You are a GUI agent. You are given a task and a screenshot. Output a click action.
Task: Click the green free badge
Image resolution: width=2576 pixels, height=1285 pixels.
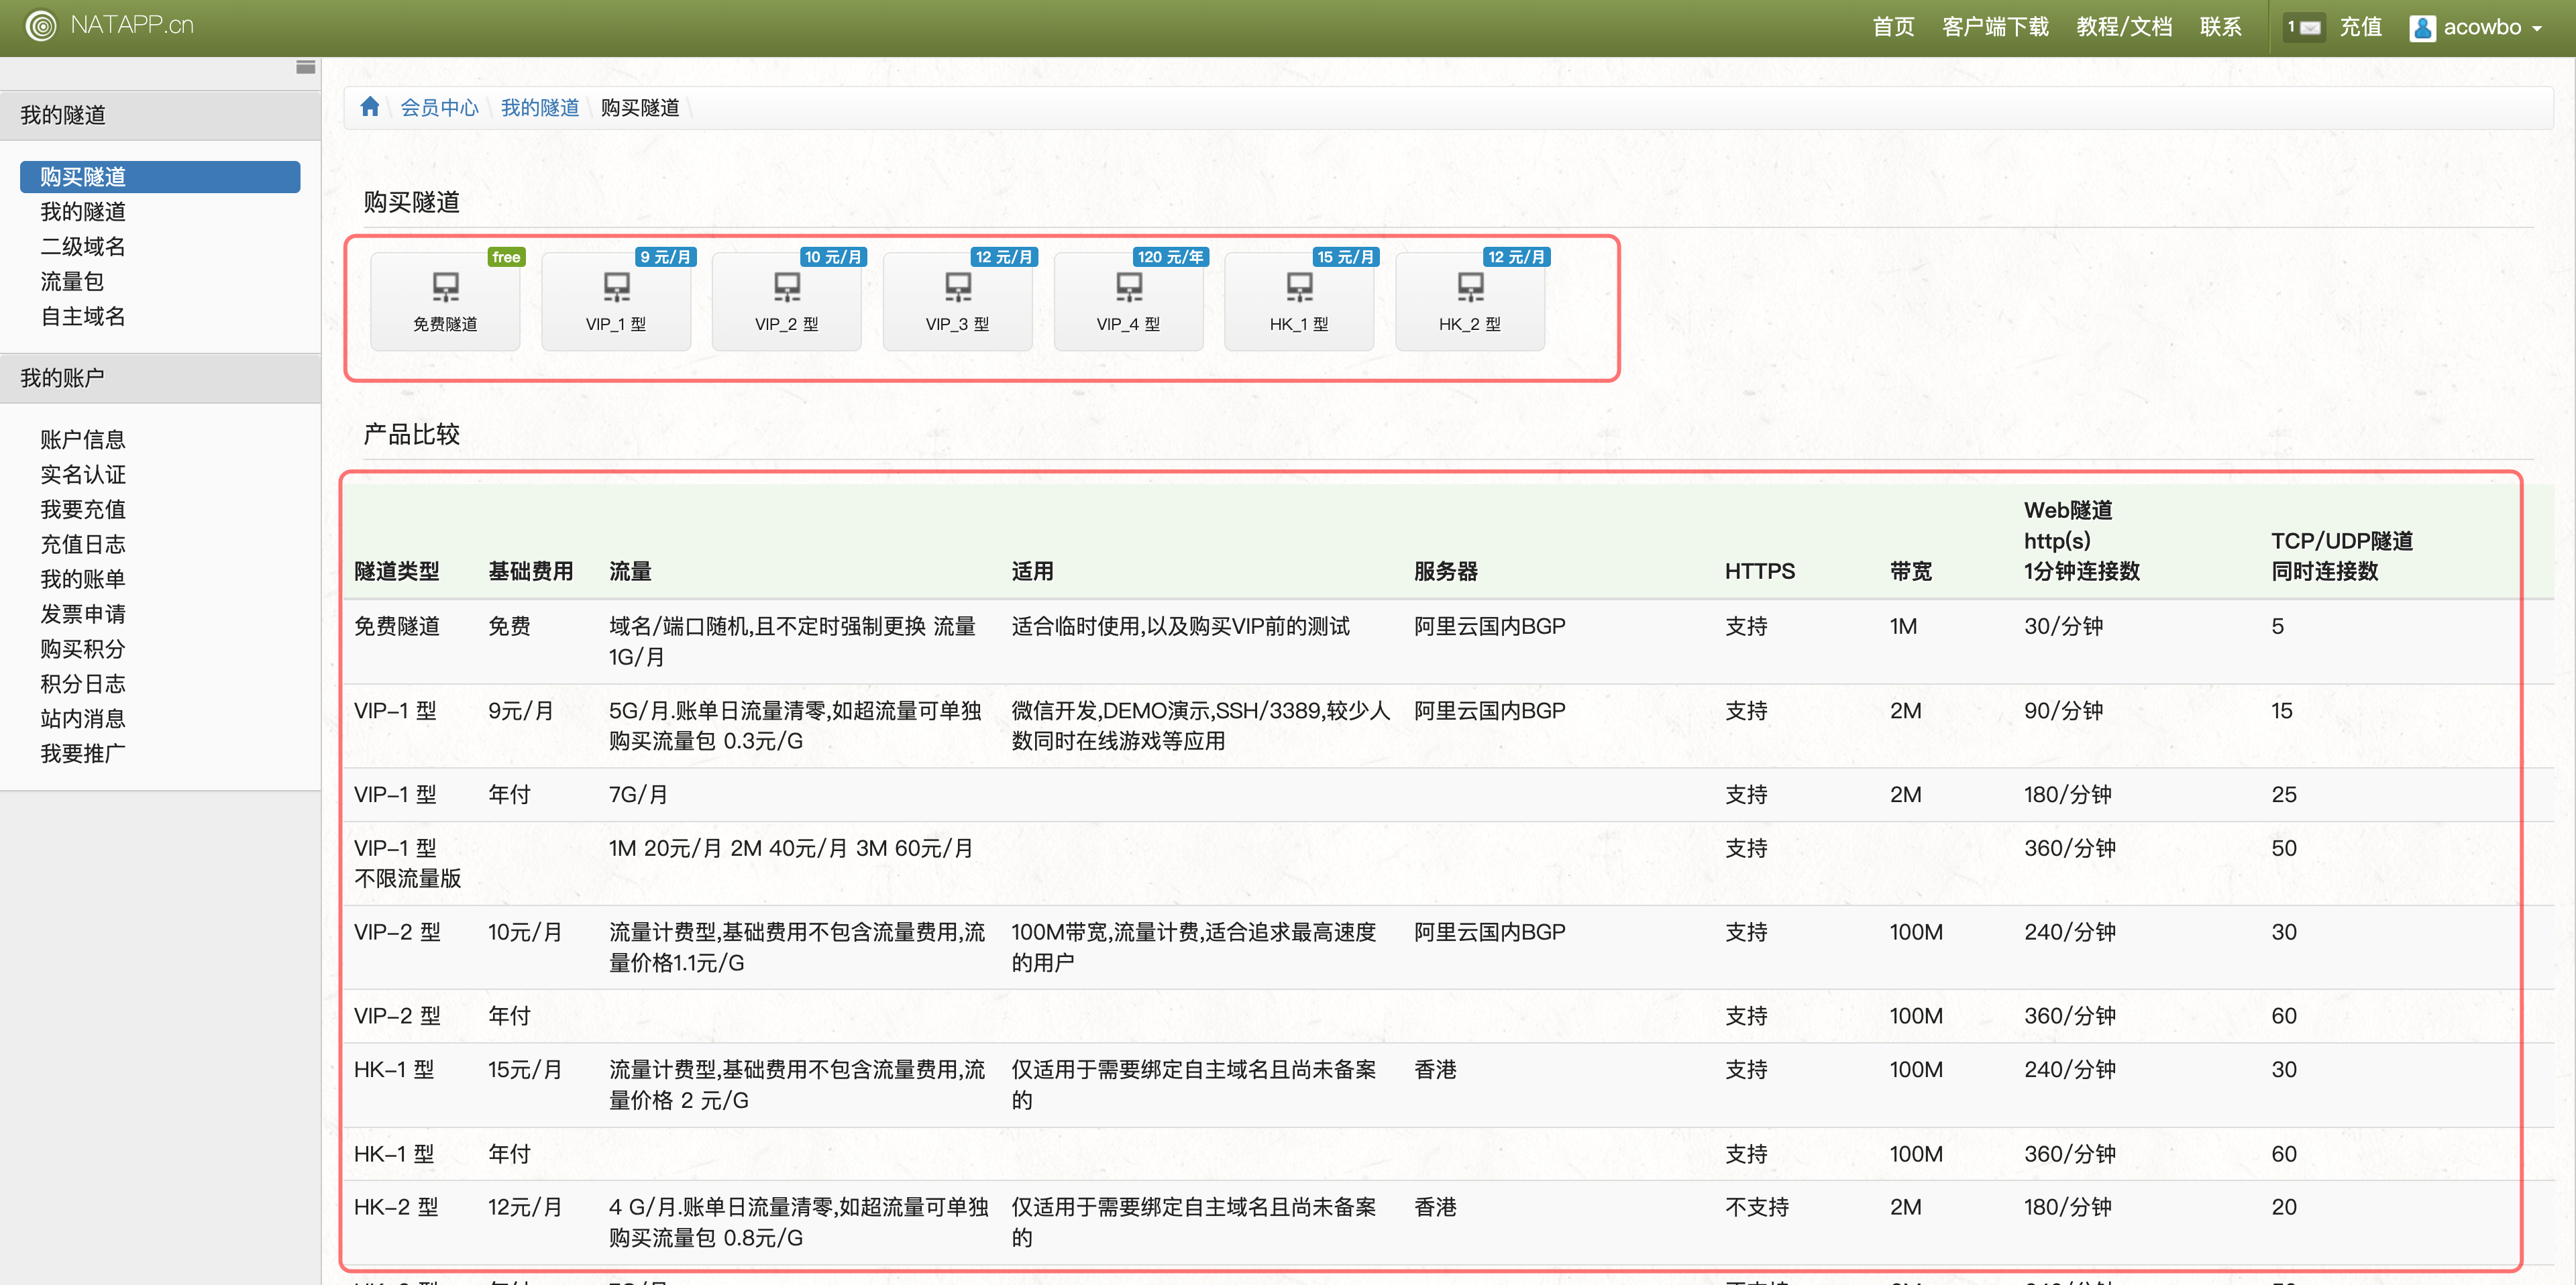(506, 257)
